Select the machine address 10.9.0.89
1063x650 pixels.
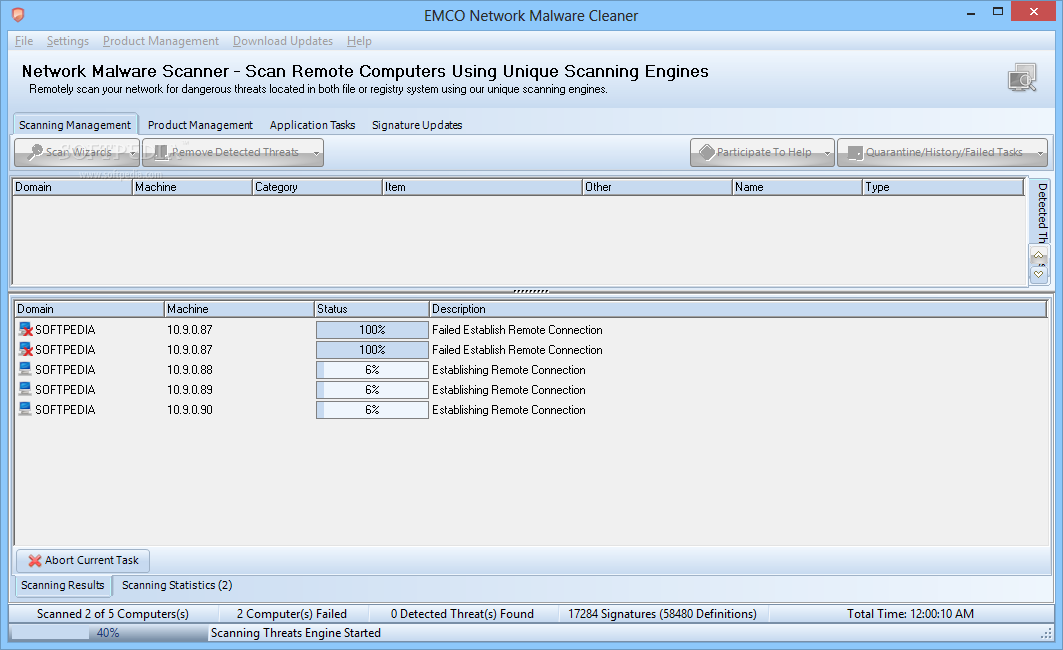tap(190, 390)
